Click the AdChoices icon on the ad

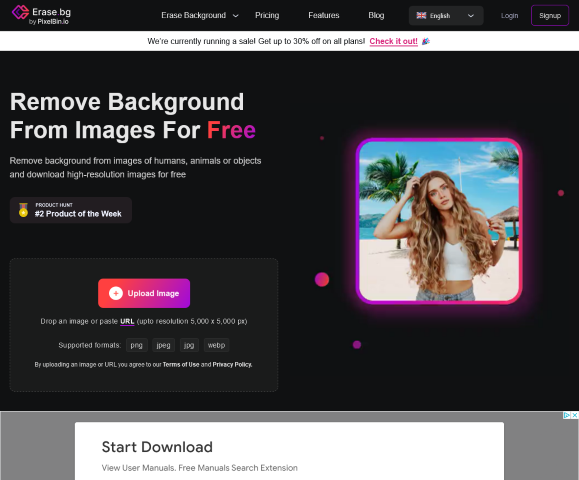pos(566,415)
